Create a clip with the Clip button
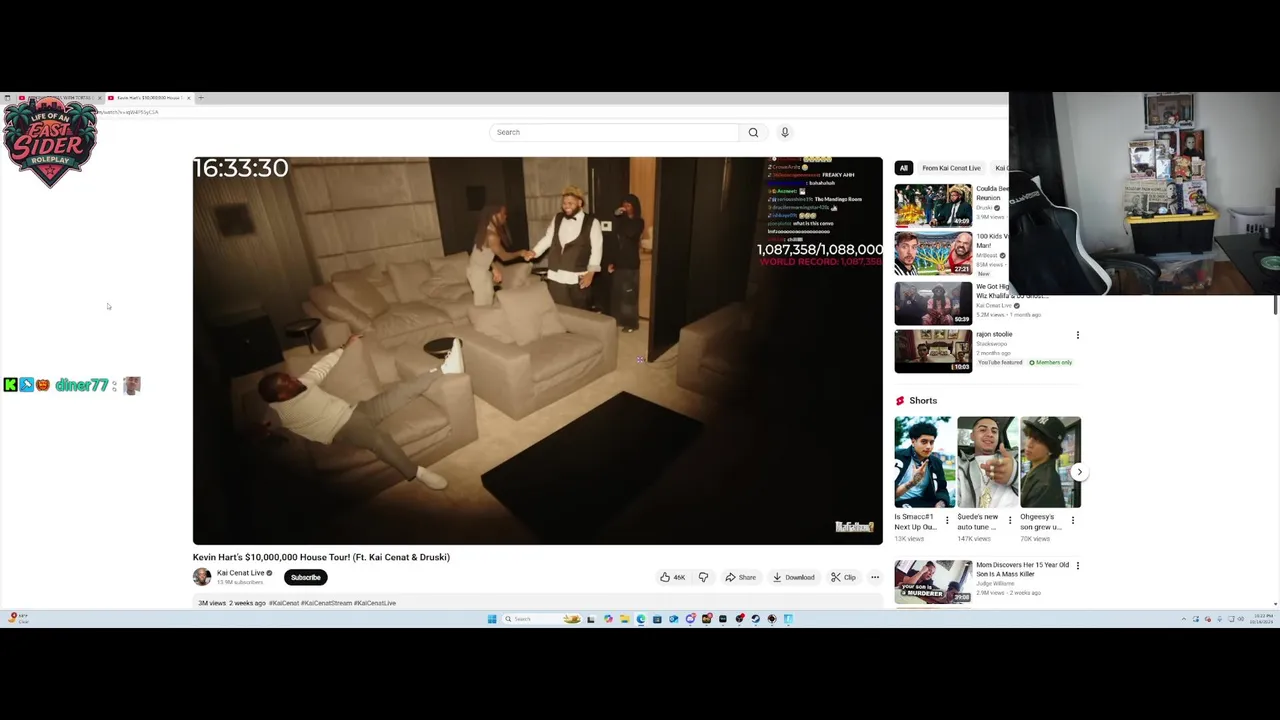Viewport: 1280px width, 720px height. (x=843, y=577)
